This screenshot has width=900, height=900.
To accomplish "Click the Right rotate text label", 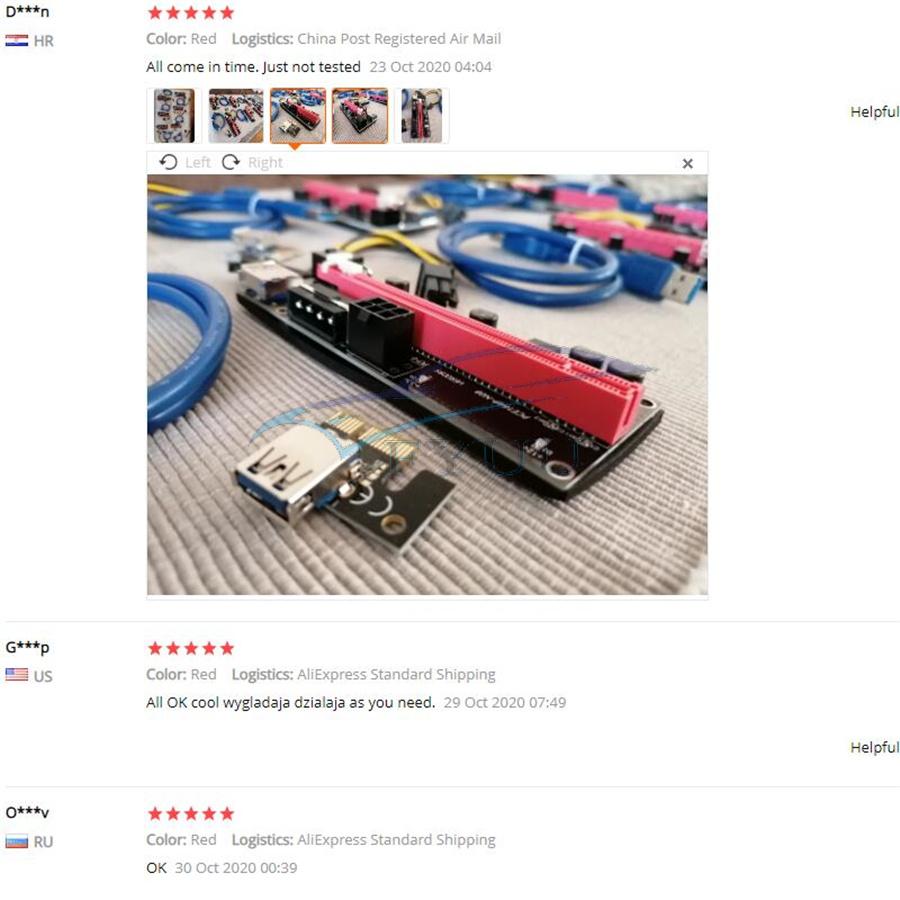I will tap(265, 163).
